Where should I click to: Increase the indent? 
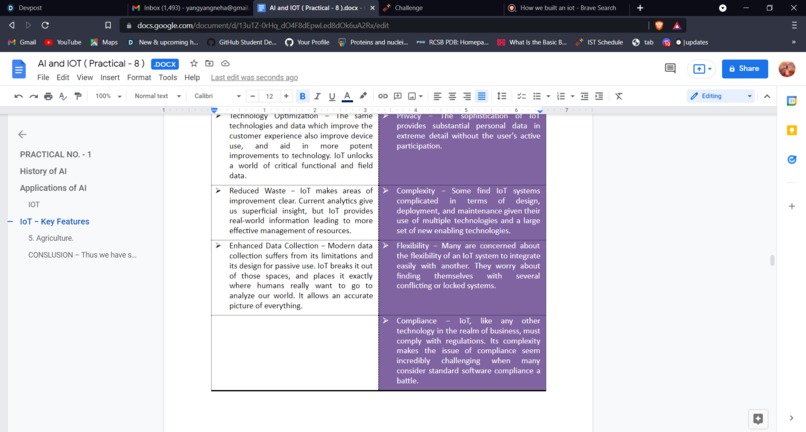[599, 96]
